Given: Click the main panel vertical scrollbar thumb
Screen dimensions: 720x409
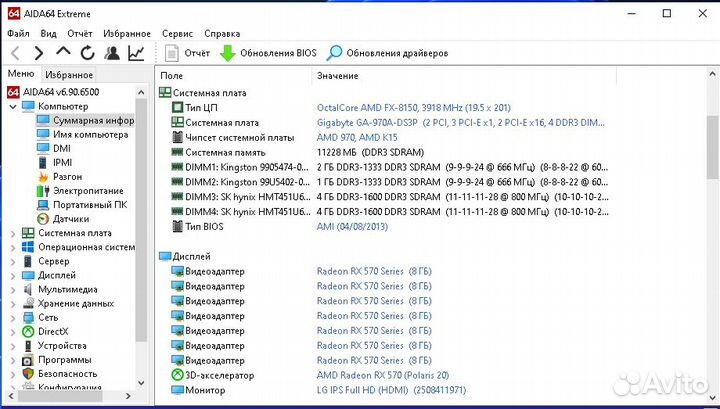Looking at the screenshot, I should pyautogui.click(x=712, y=147).
